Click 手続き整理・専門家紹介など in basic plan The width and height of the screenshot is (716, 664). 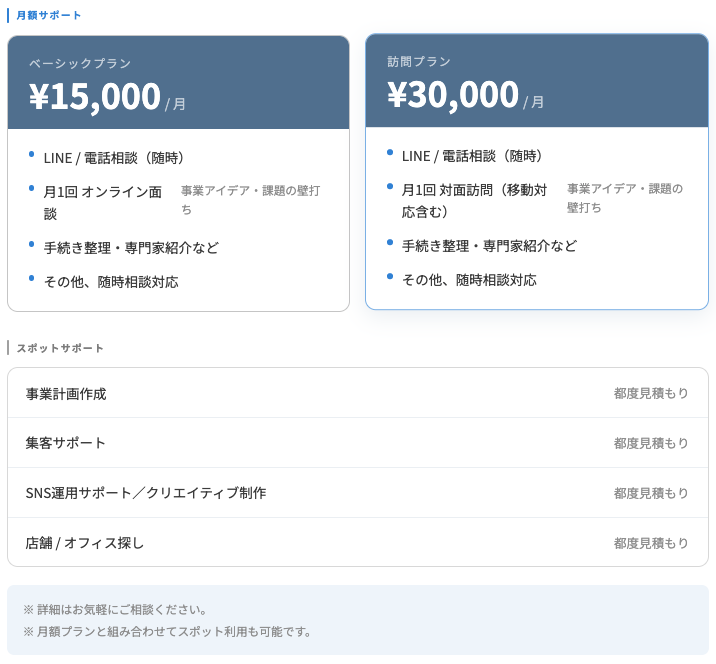tap(131, 248)
